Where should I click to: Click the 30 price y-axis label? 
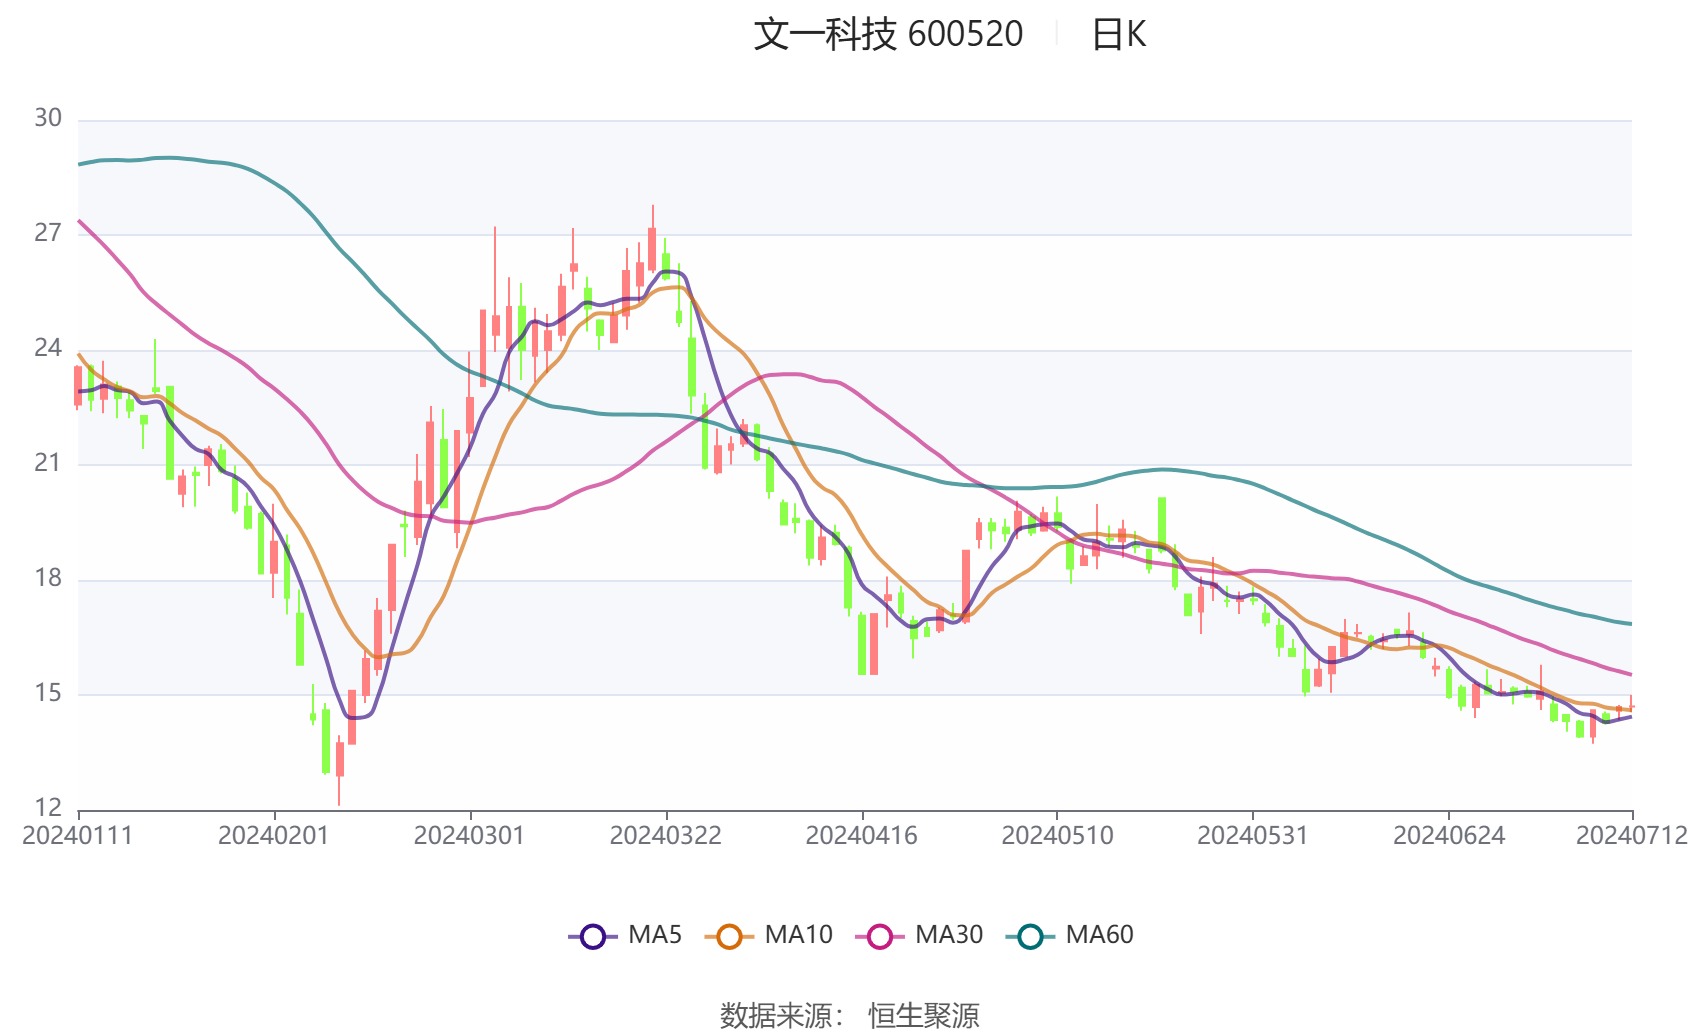click(x=48, y=118)
